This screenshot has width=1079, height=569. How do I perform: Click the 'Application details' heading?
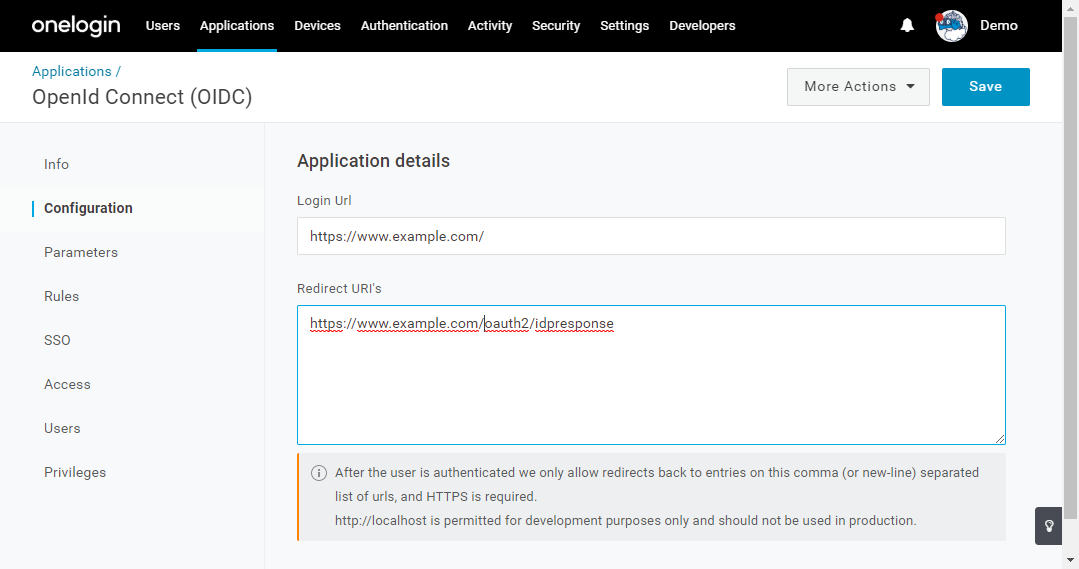[x=373, y=161]
